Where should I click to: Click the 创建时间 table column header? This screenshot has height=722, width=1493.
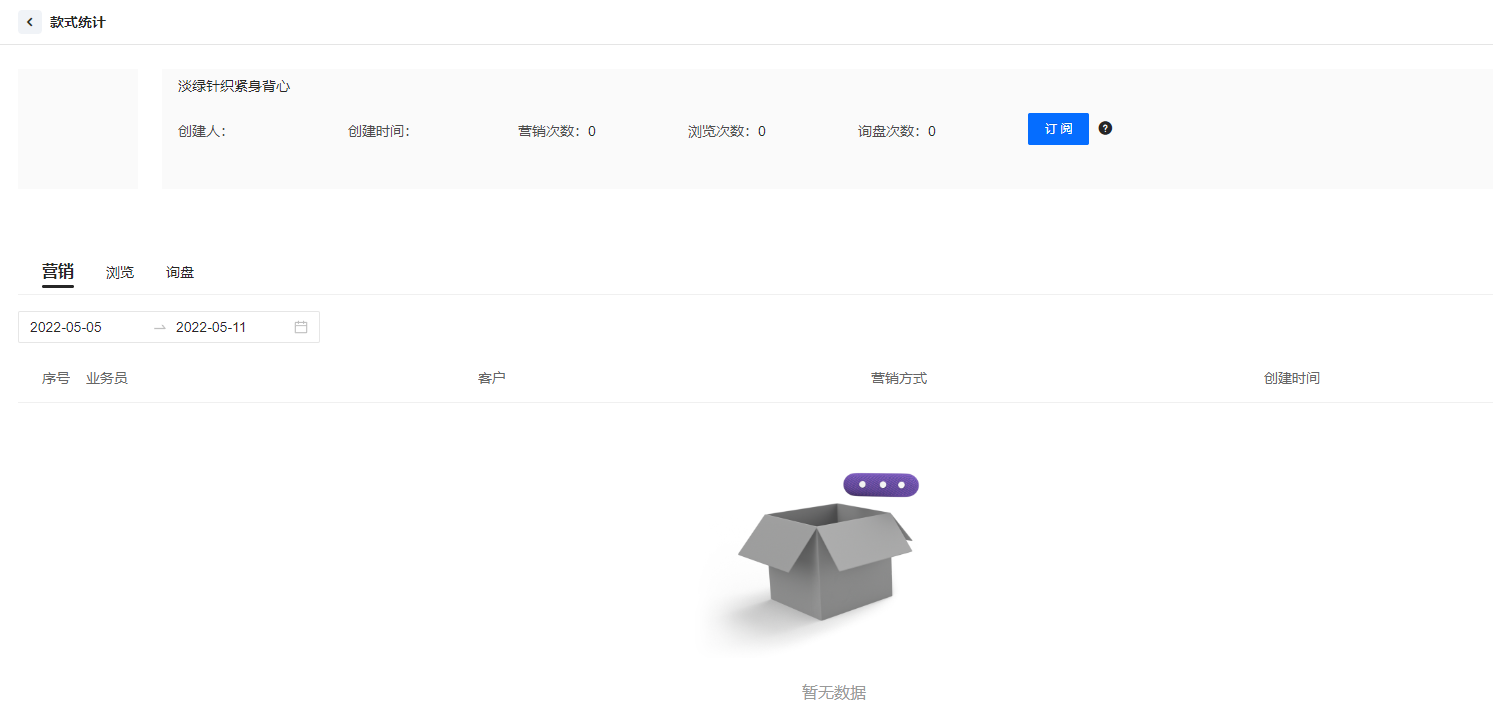coord(1291,378)
